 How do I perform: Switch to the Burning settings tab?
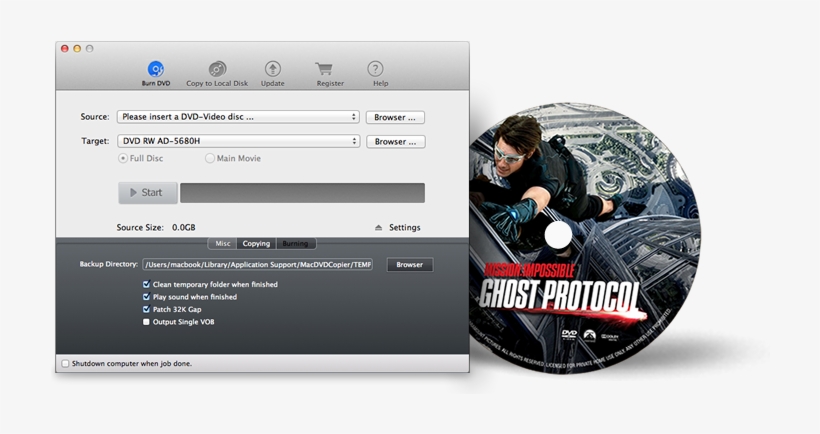[x=295, y=244]
